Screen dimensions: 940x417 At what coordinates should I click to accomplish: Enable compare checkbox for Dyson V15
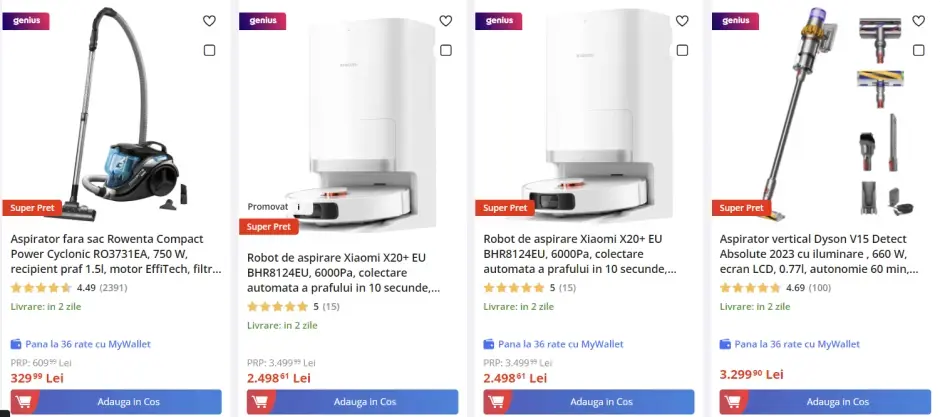918,50
